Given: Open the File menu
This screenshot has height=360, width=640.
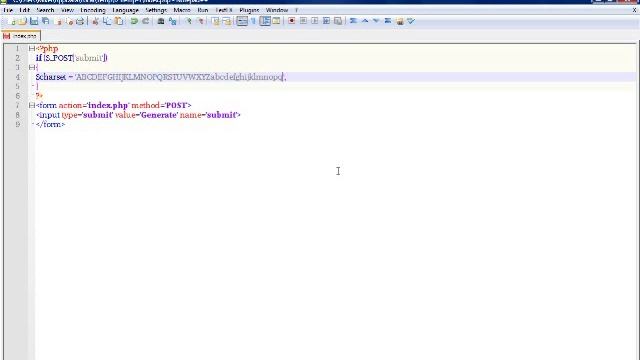Looking at the screenshot, I should (x=8, y=10).
